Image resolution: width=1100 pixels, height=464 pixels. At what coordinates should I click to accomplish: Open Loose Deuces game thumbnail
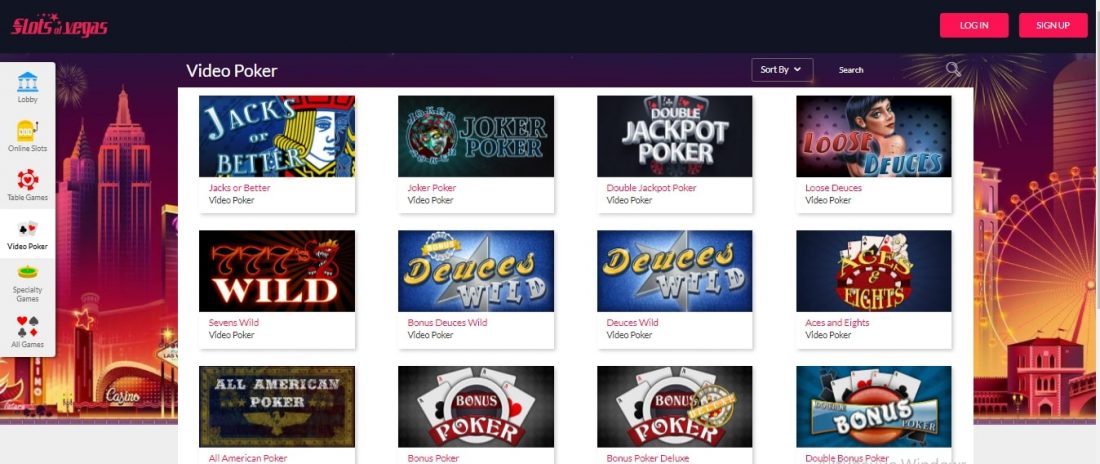click(x=873, y=136)
